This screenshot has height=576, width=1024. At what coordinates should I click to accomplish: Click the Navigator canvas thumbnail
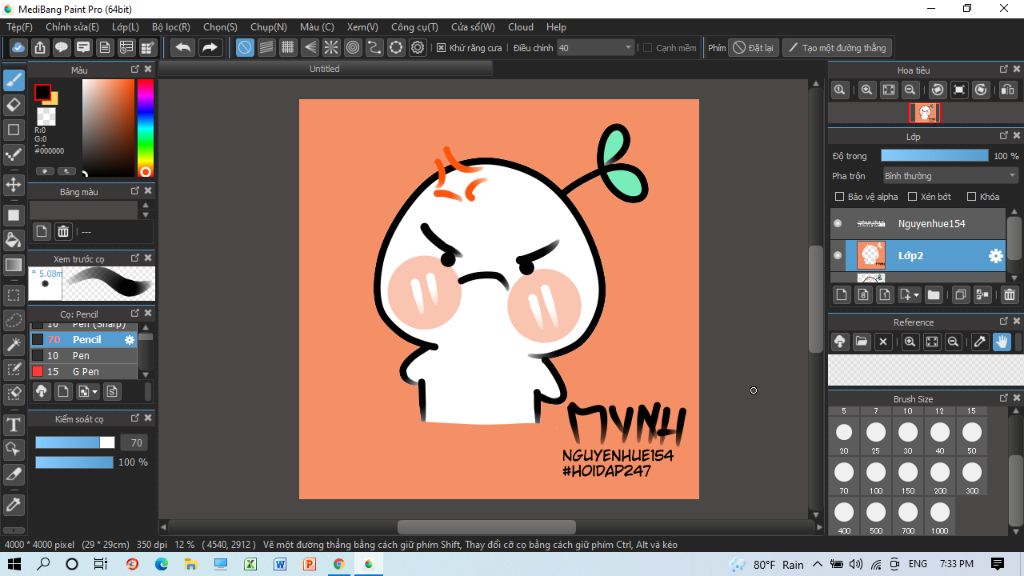925,113
